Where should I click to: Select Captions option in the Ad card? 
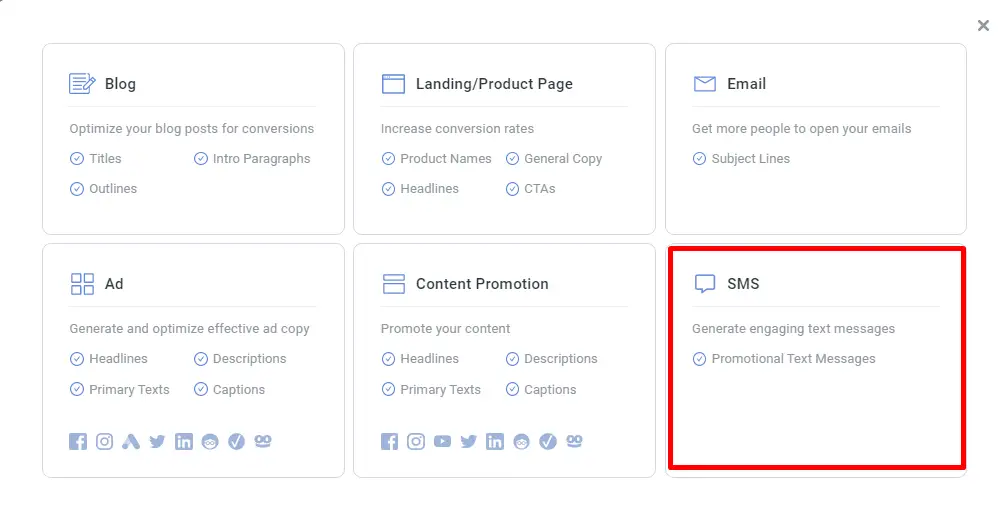pyautogui.click(x=229, y=389)
